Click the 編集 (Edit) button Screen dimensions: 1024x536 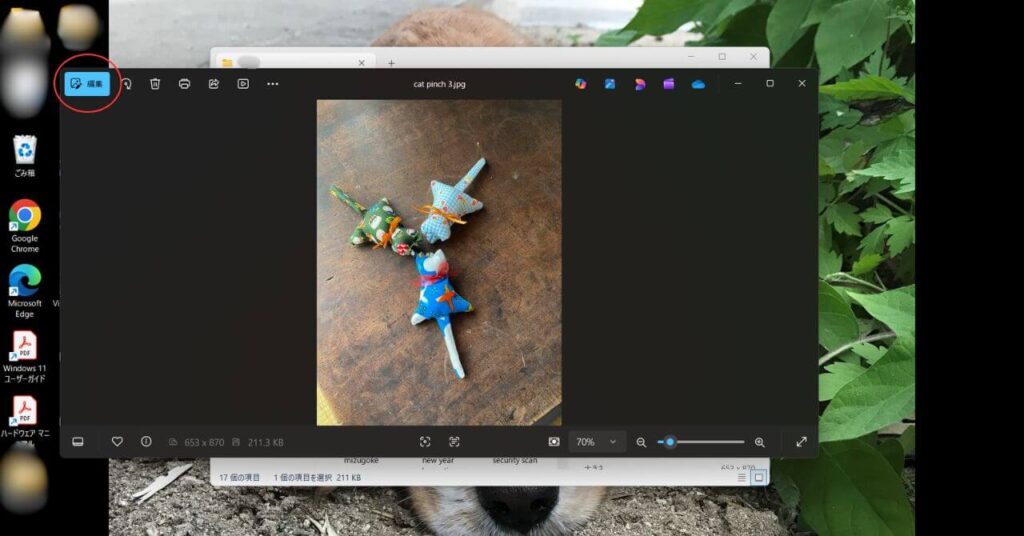[x=87, y=84]
